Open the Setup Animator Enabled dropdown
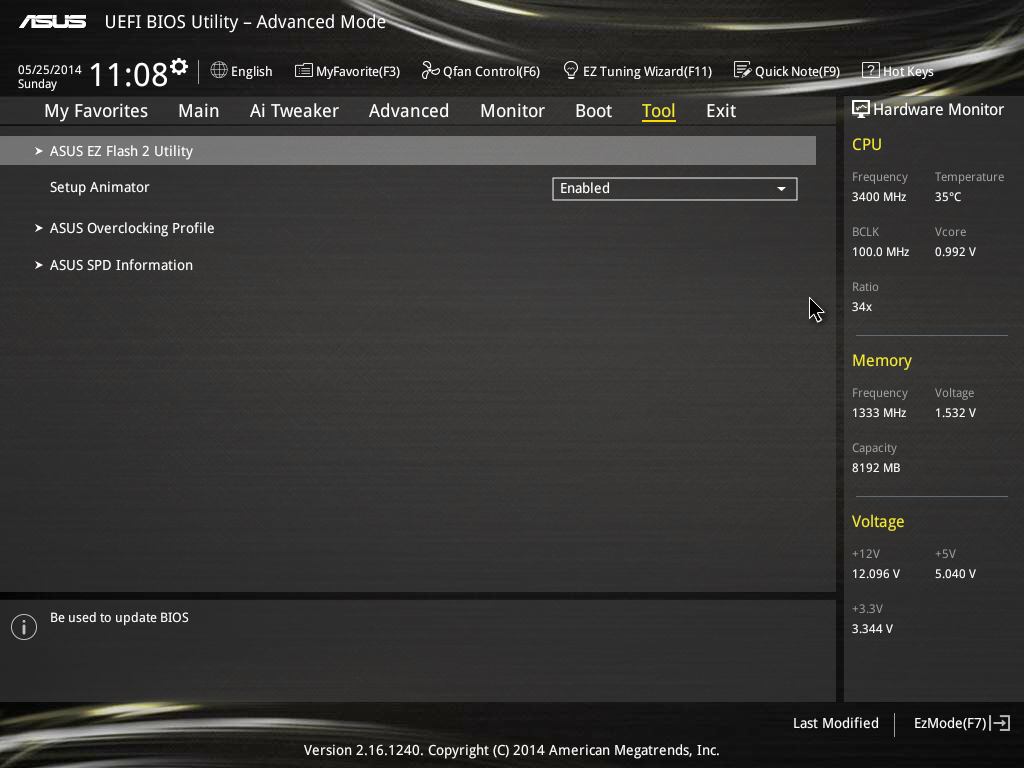This screenshot has height=768, width=1024. (675, 189)
